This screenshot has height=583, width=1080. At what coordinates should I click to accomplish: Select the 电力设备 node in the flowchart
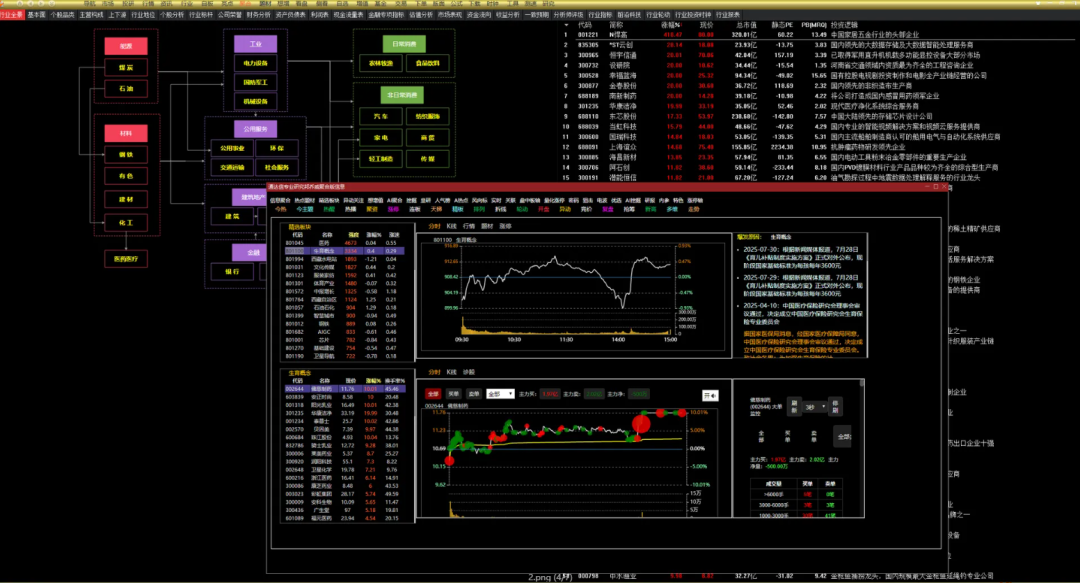tap(255, 63)
